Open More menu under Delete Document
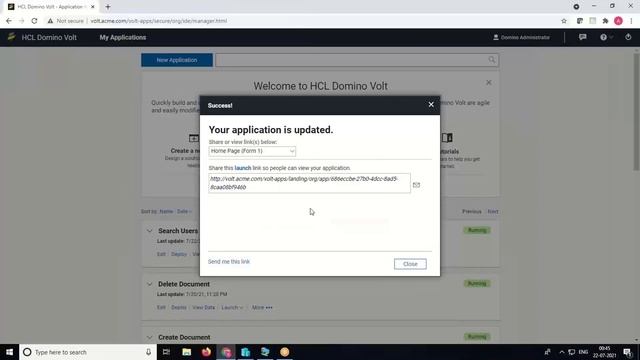 (x=262, y=307)
